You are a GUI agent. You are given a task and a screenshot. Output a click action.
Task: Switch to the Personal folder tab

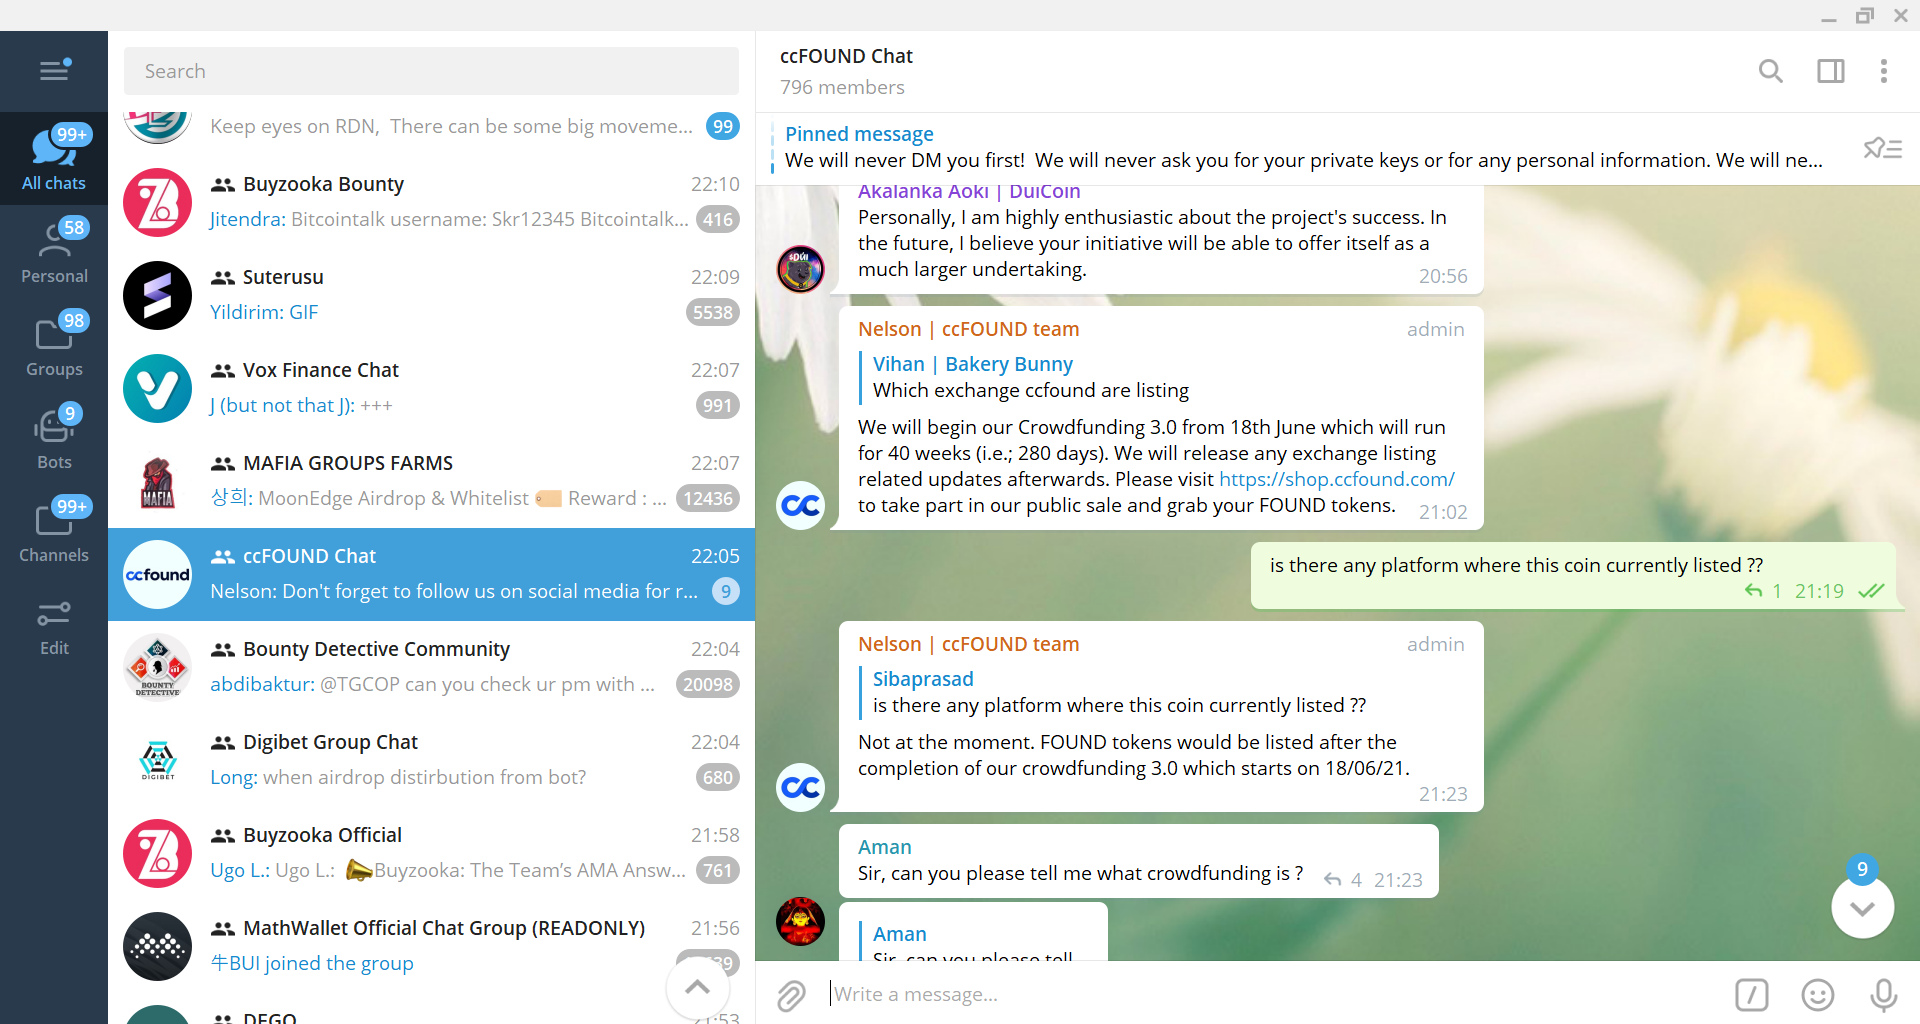(x=54, y=252)
